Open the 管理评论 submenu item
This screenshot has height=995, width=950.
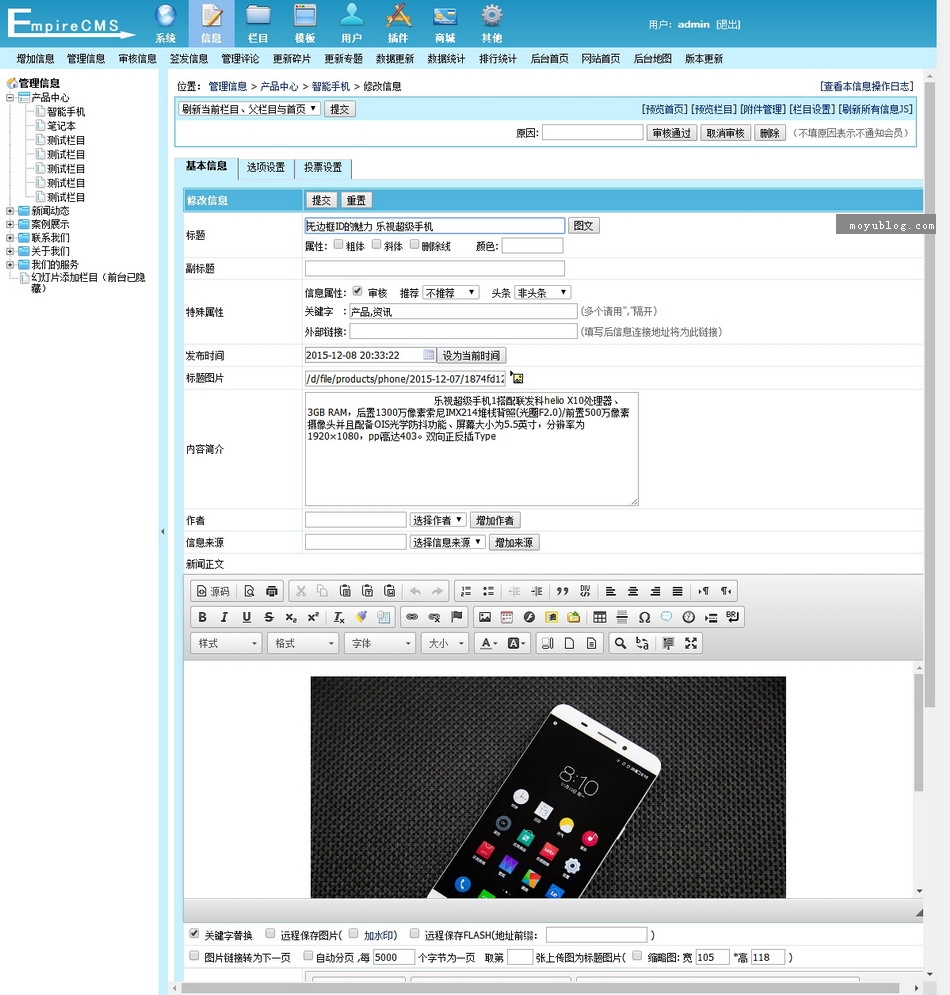pyautogui.click(x=241, y=58)
